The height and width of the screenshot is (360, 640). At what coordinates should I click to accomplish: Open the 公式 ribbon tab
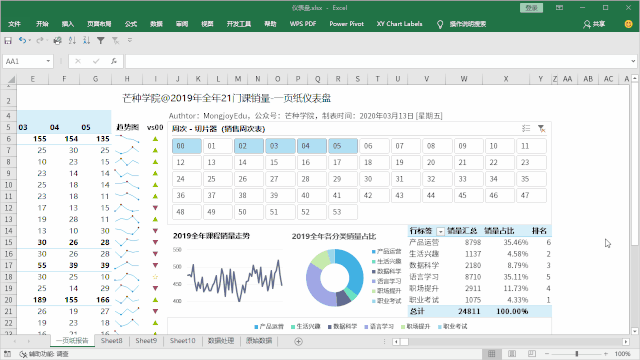(131, 24)
